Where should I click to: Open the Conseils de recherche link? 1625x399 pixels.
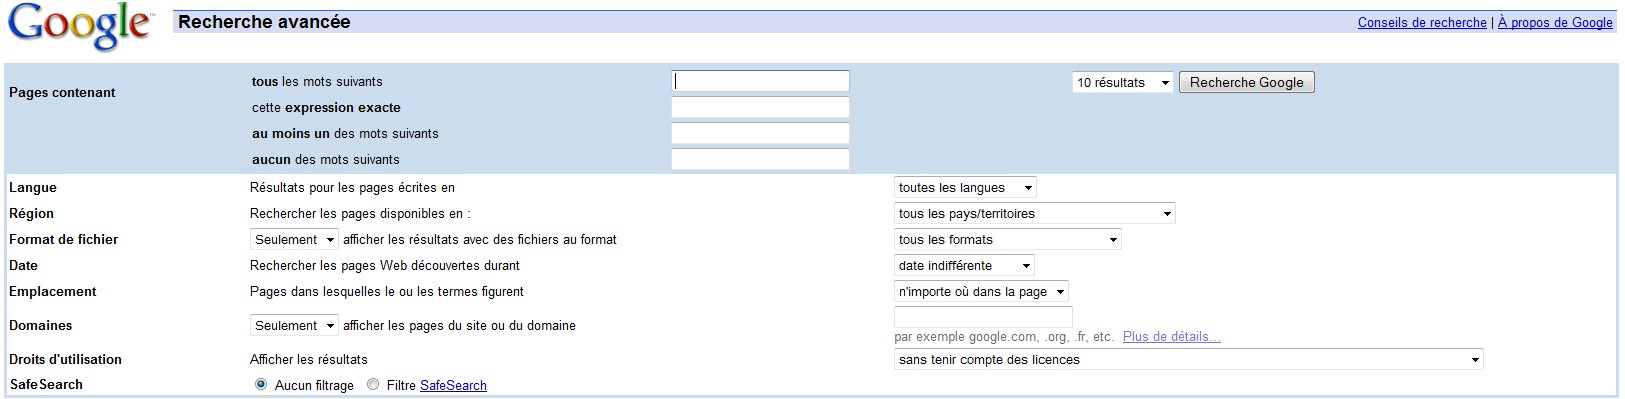[x=1422, y=22]
